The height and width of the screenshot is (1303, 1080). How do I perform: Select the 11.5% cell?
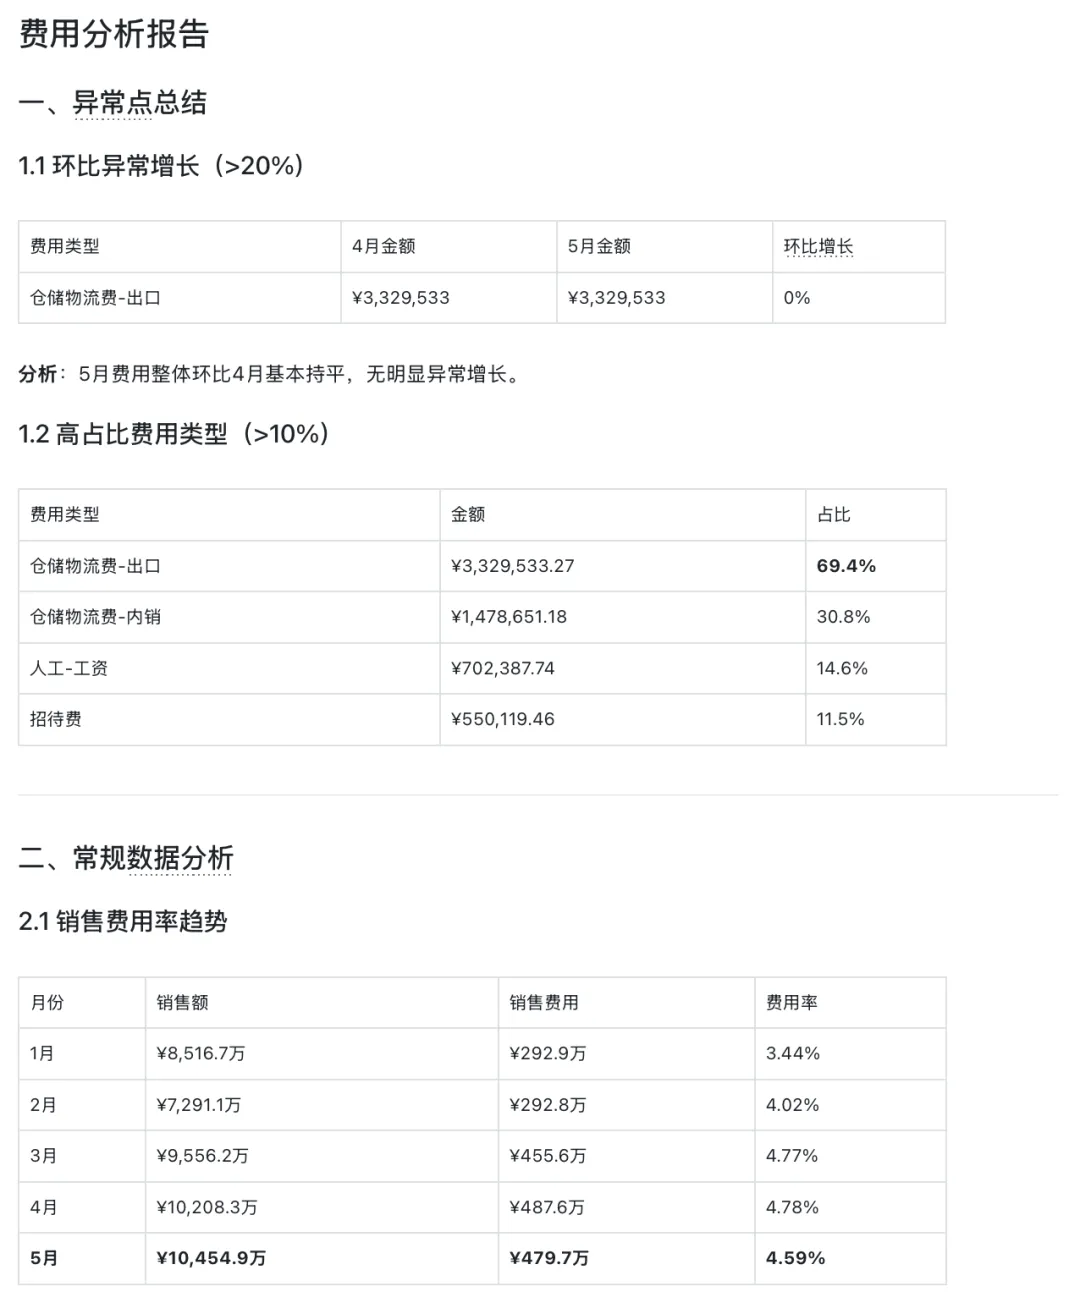pyautogui.click(x=841, y=719)
